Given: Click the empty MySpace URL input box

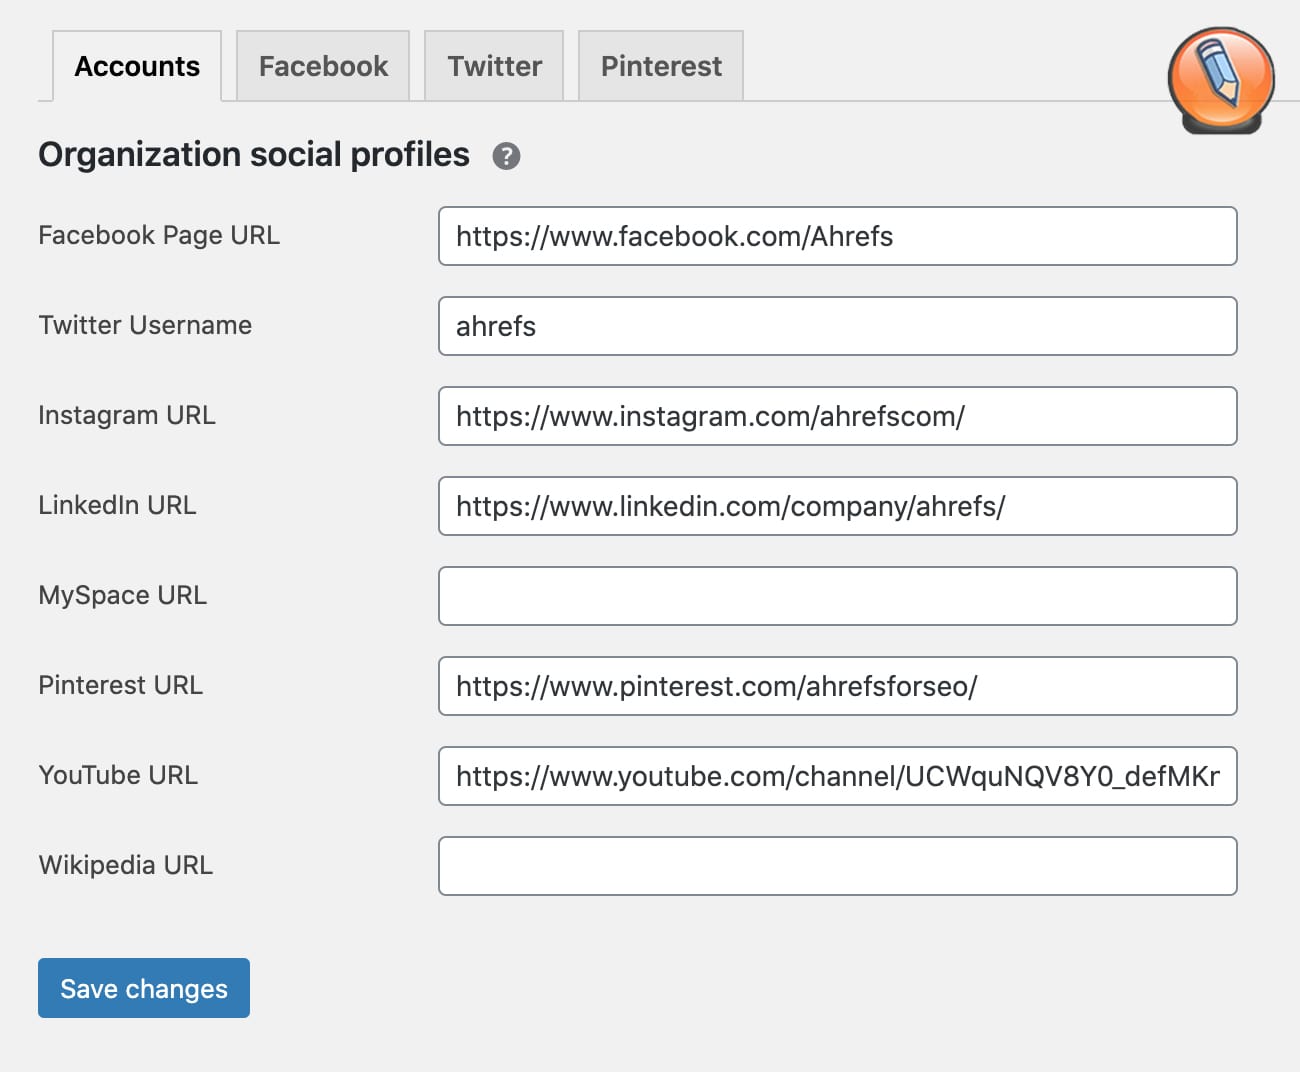Looking at the screenshot, I should click(x=837, y=596).
